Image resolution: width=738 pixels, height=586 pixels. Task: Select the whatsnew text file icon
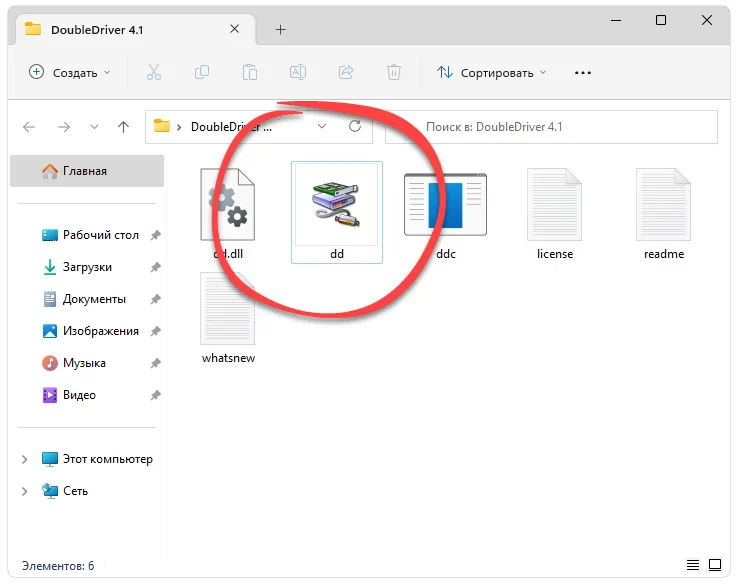pos(228,308)
